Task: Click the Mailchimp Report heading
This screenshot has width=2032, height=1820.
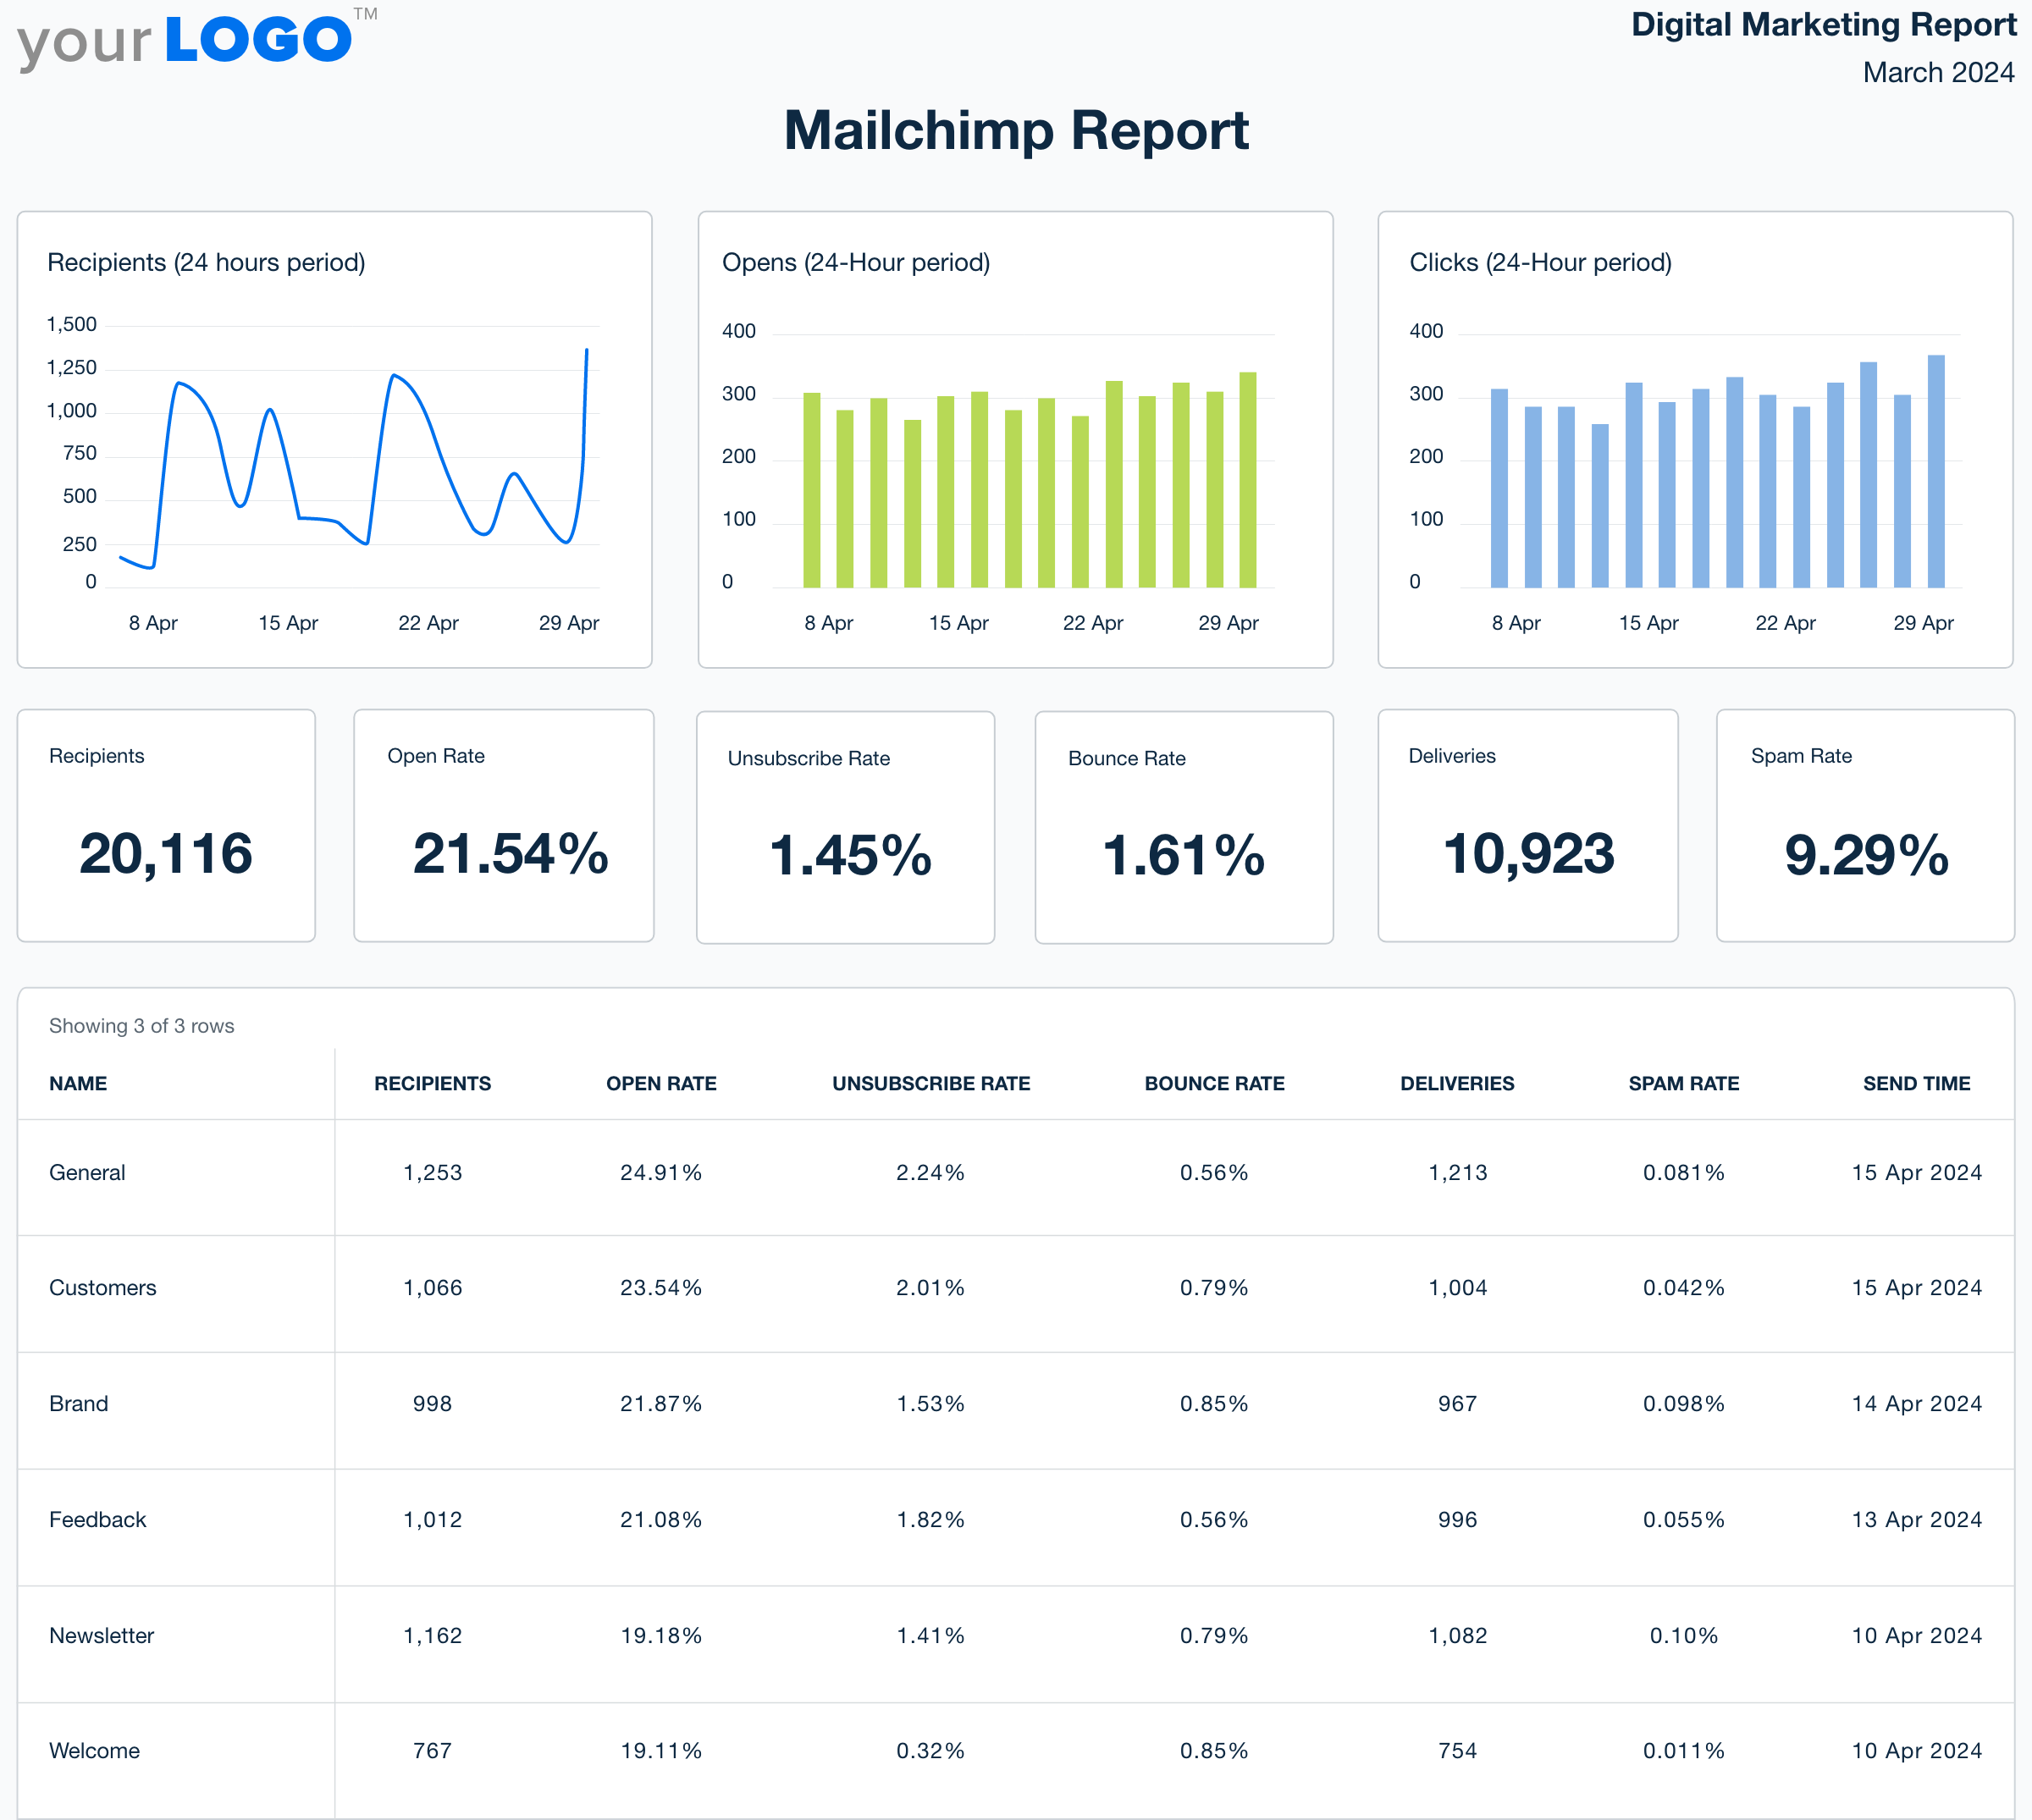Action: point(1015,130)
